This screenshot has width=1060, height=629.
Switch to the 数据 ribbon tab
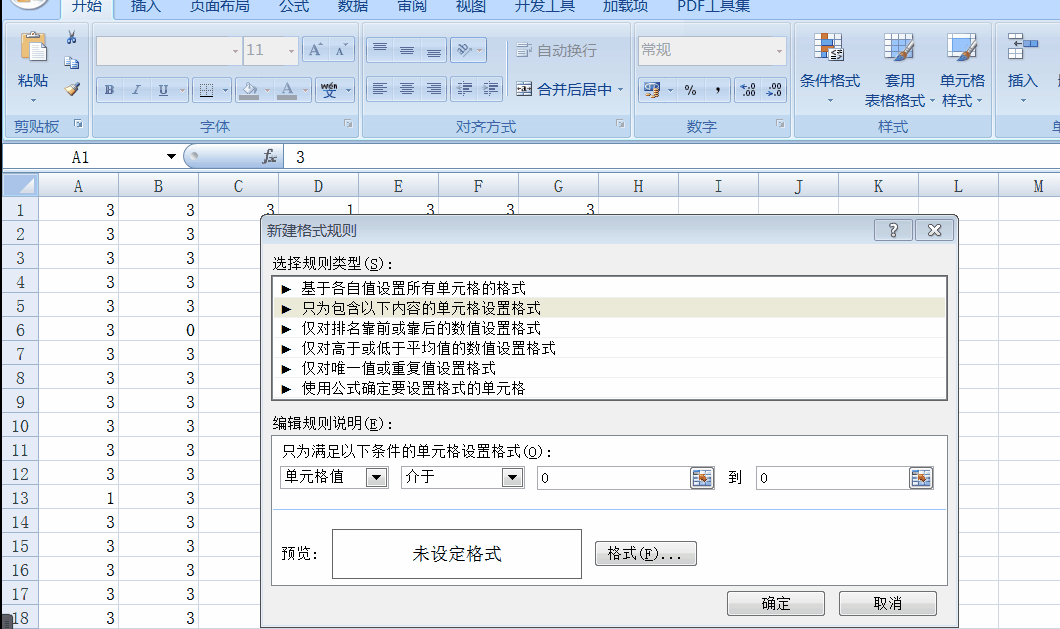[353, 6]
